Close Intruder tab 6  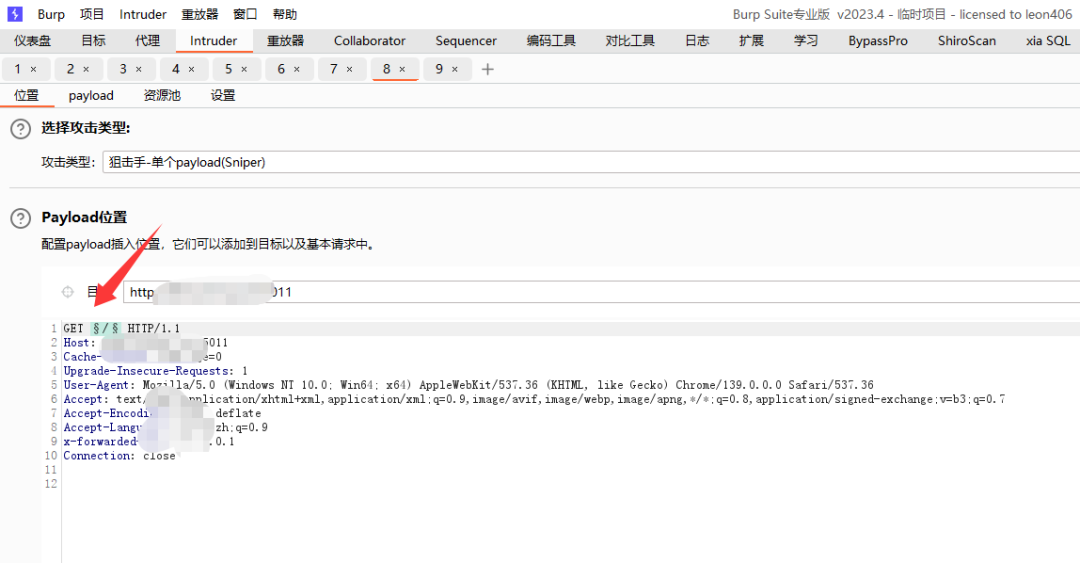[297, 70]
